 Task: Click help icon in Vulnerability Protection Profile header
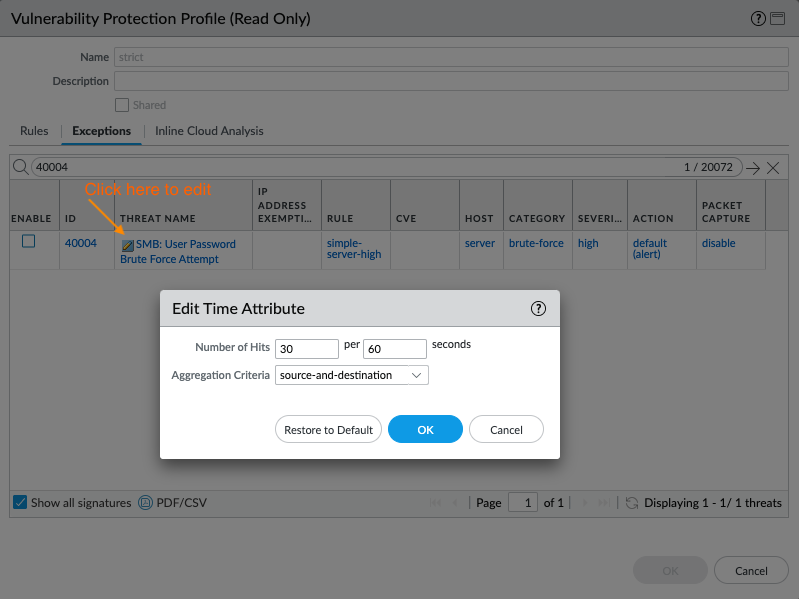tap(758, 19)
